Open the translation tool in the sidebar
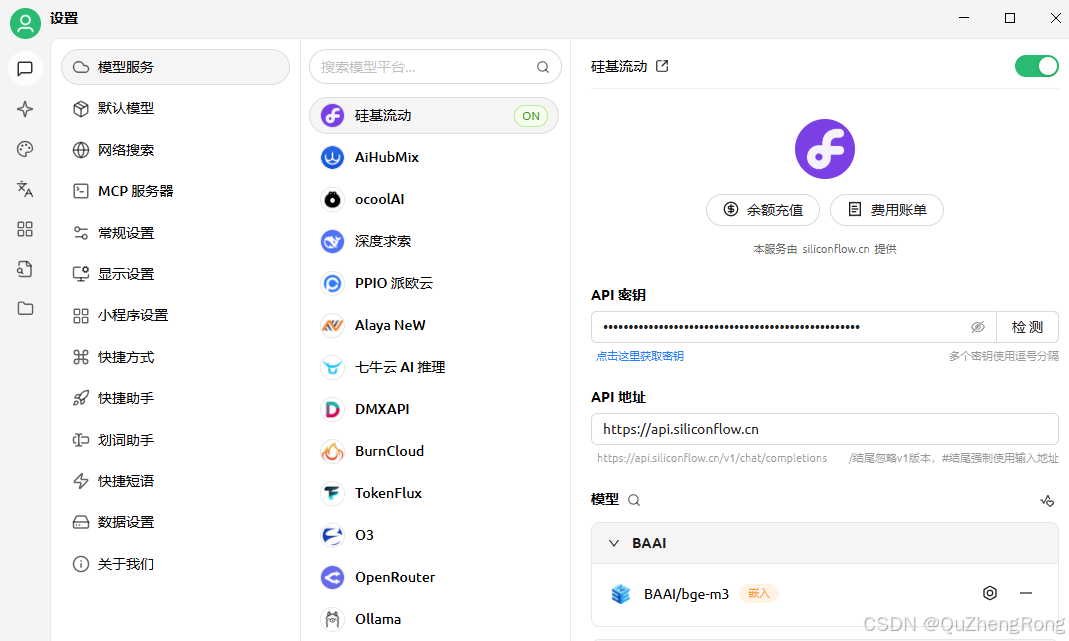Image resolution: width=1069 pixels, height=641 pixels. [x=24, y=189]
